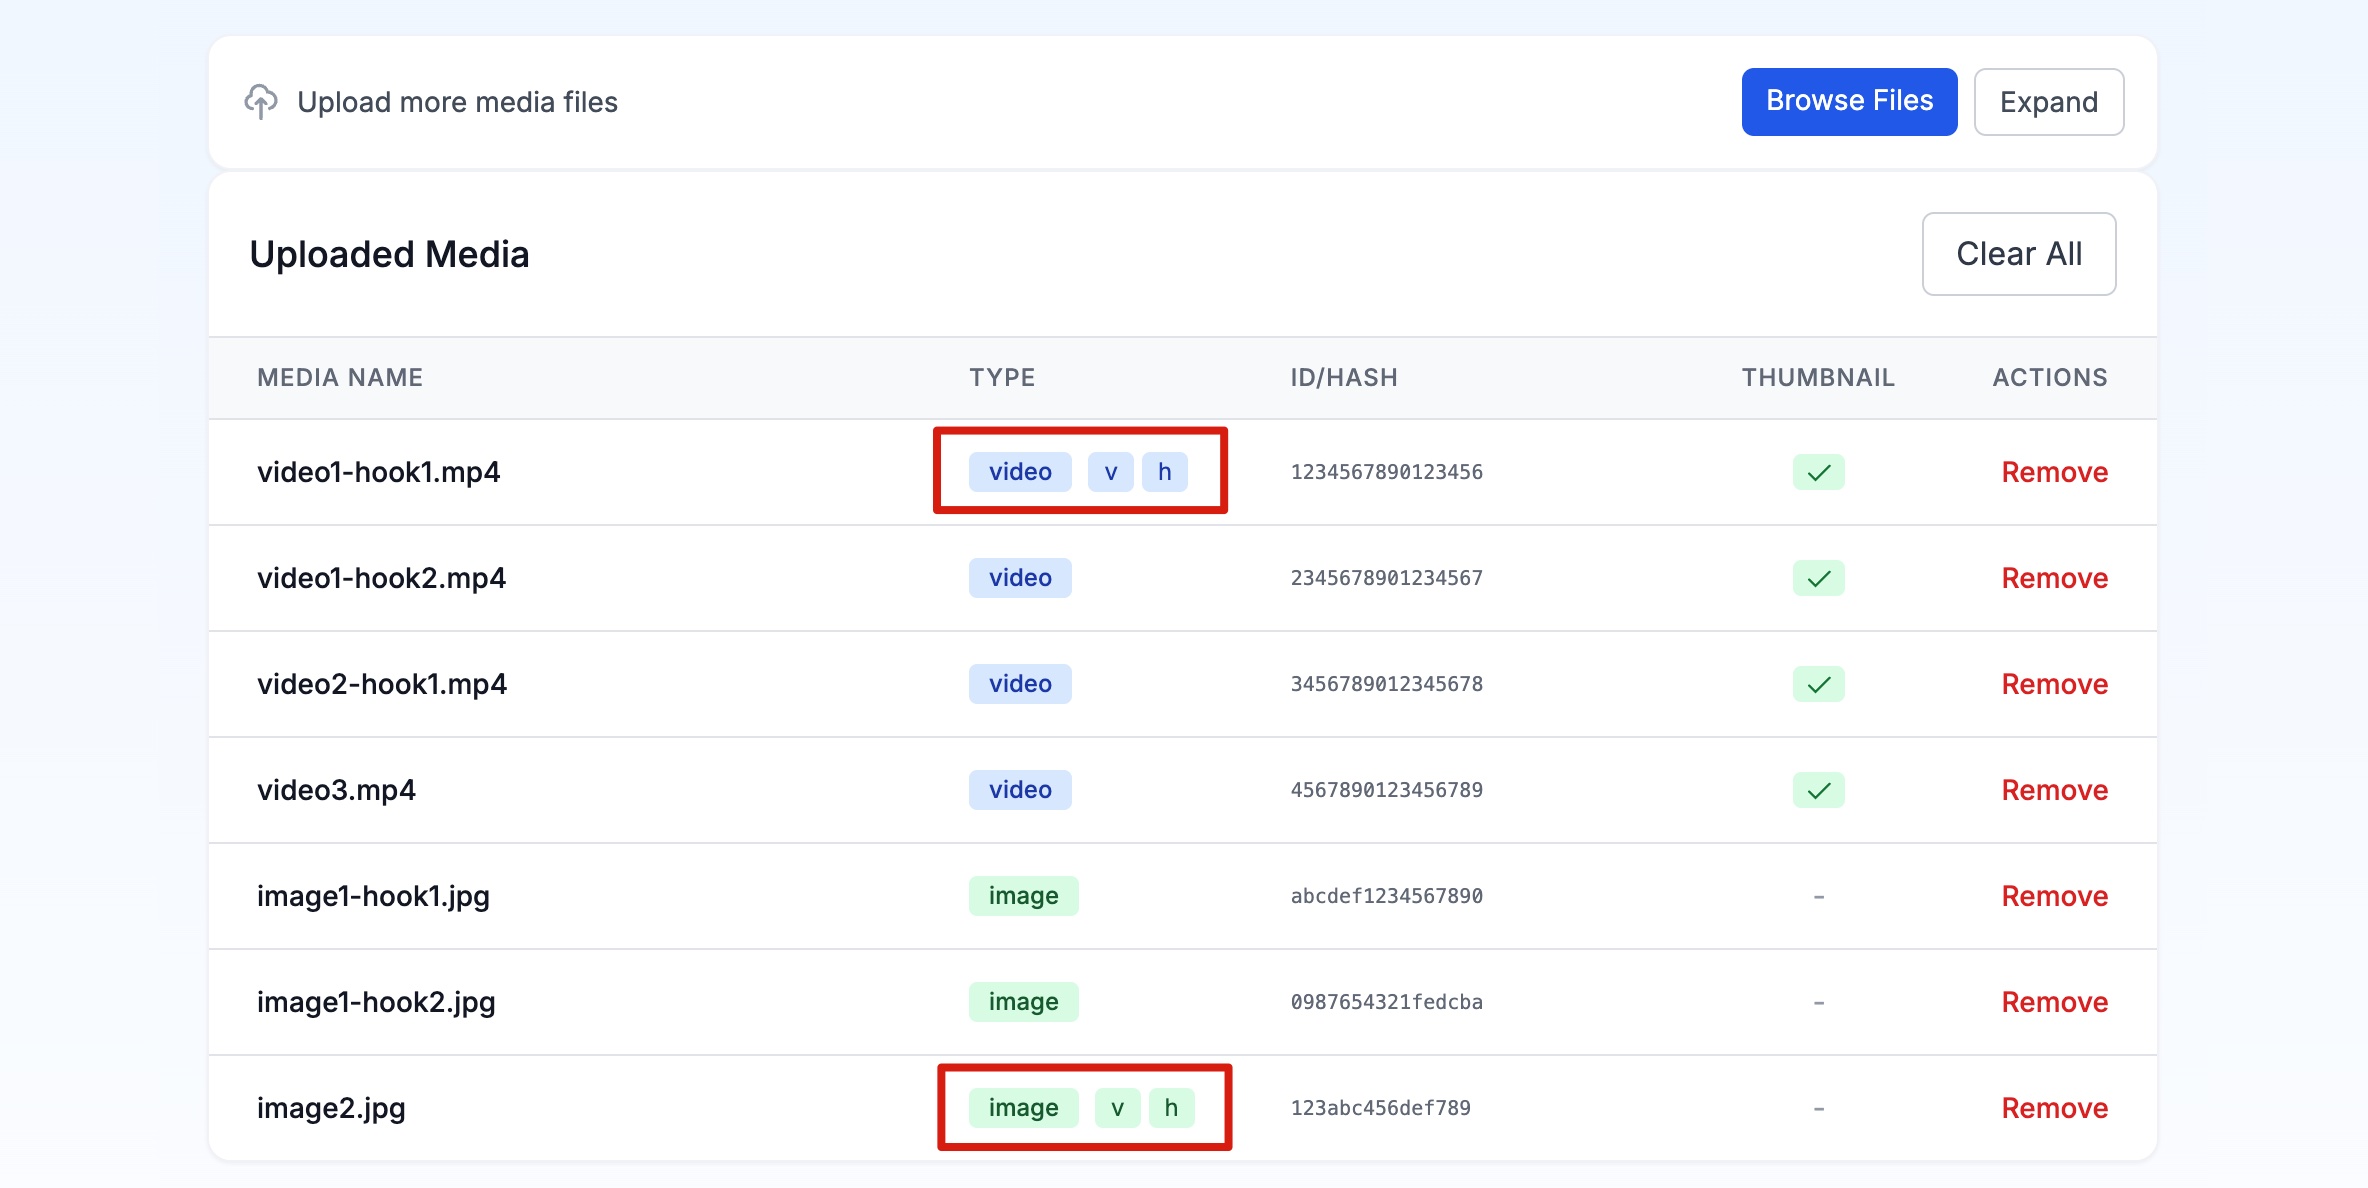
Task: Click the 'h' tag on video1-hook1.mp4
Action: point(1164,472)
